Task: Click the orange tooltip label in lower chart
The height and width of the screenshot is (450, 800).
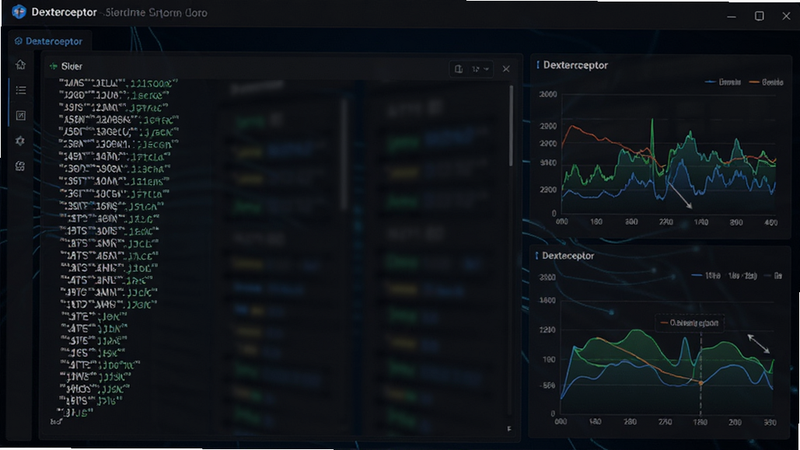Action: (689, 323)
